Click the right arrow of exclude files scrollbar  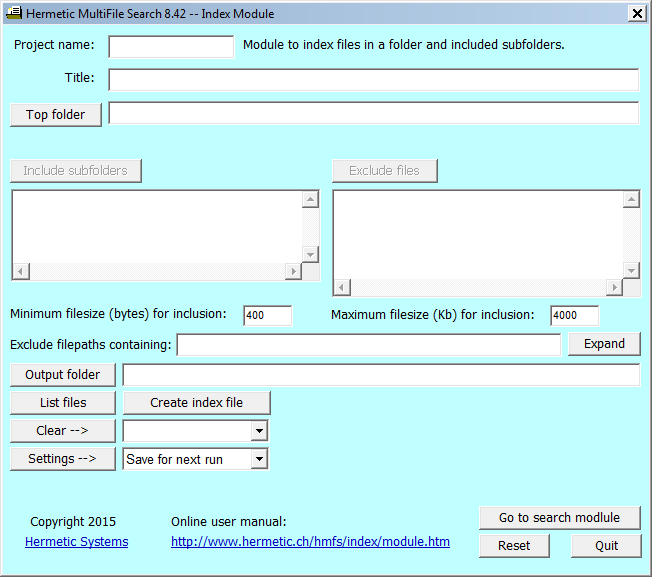pos(614,287)
